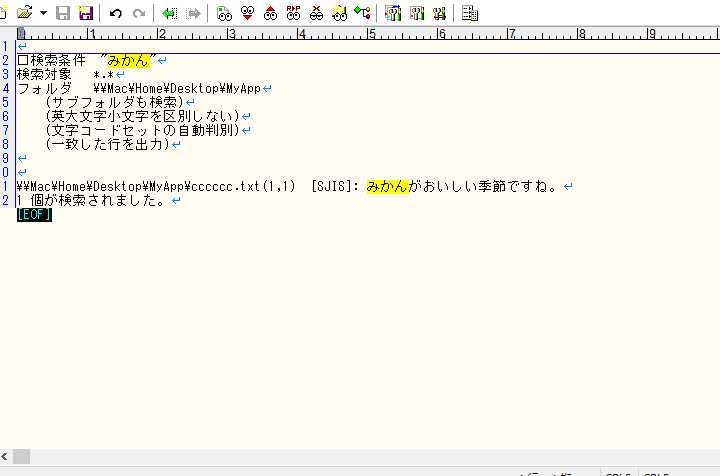Clear search marks with red X binoculars

click(x=316, y=13)
